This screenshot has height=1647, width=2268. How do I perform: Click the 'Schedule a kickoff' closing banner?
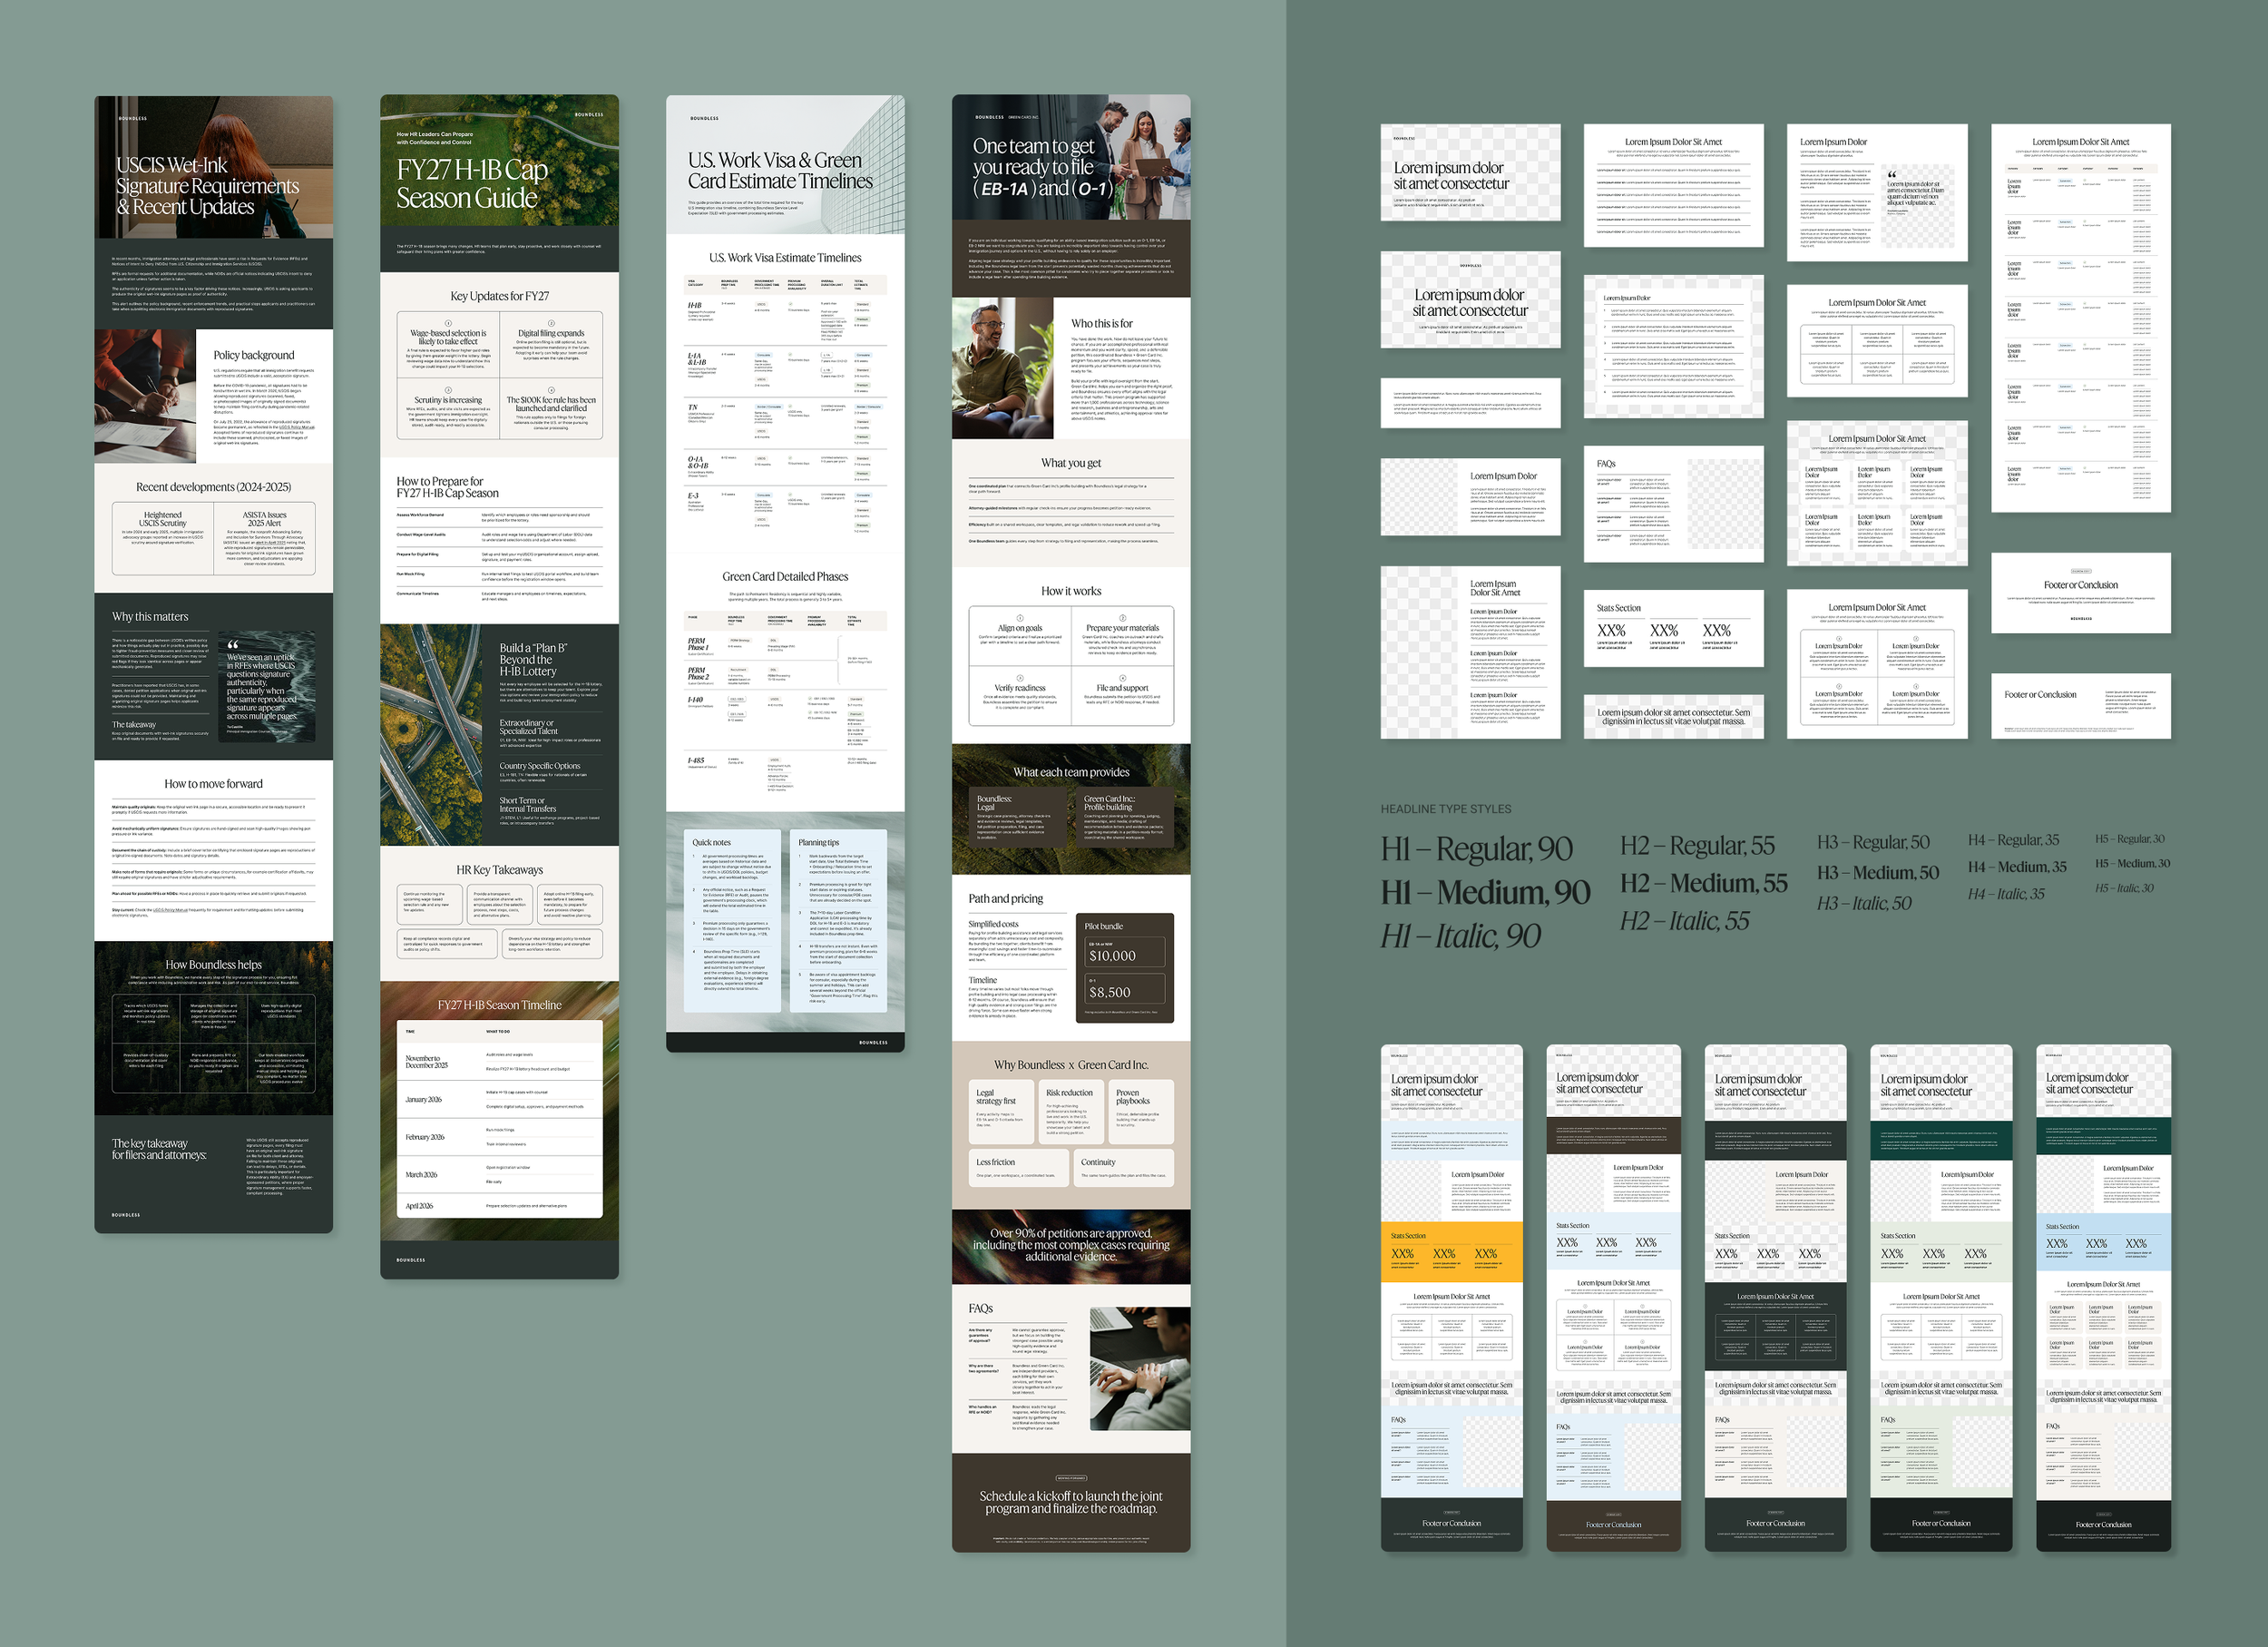pos(1070,1502)
